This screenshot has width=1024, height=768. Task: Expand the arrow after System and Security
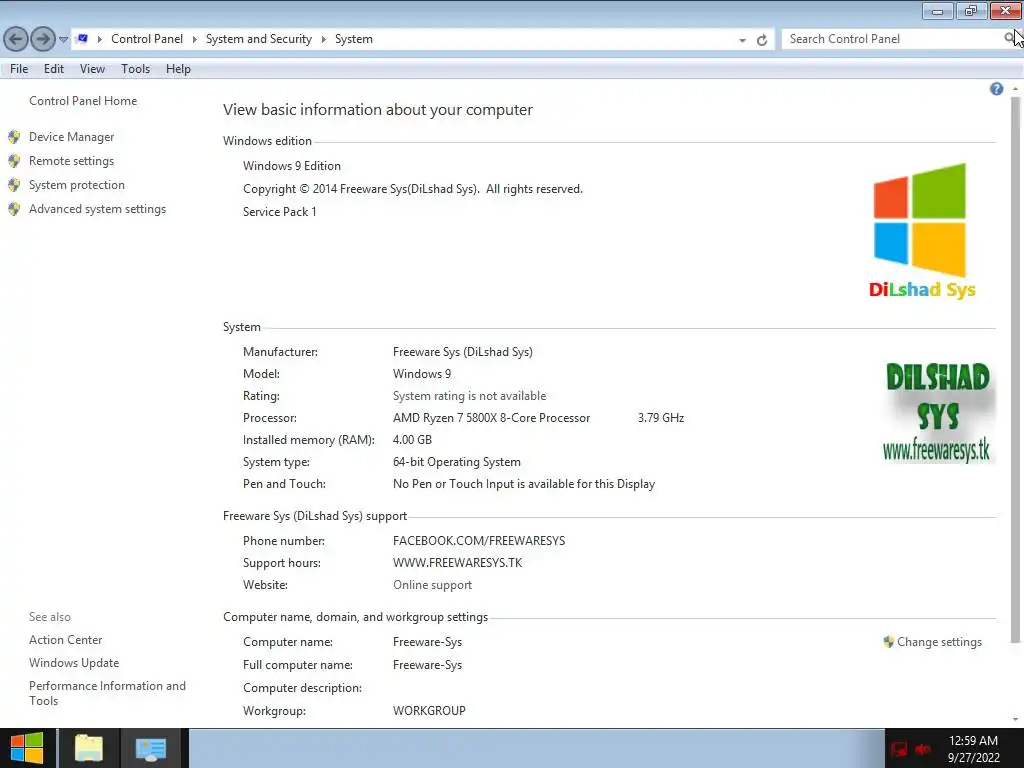(x=323, y=39)
